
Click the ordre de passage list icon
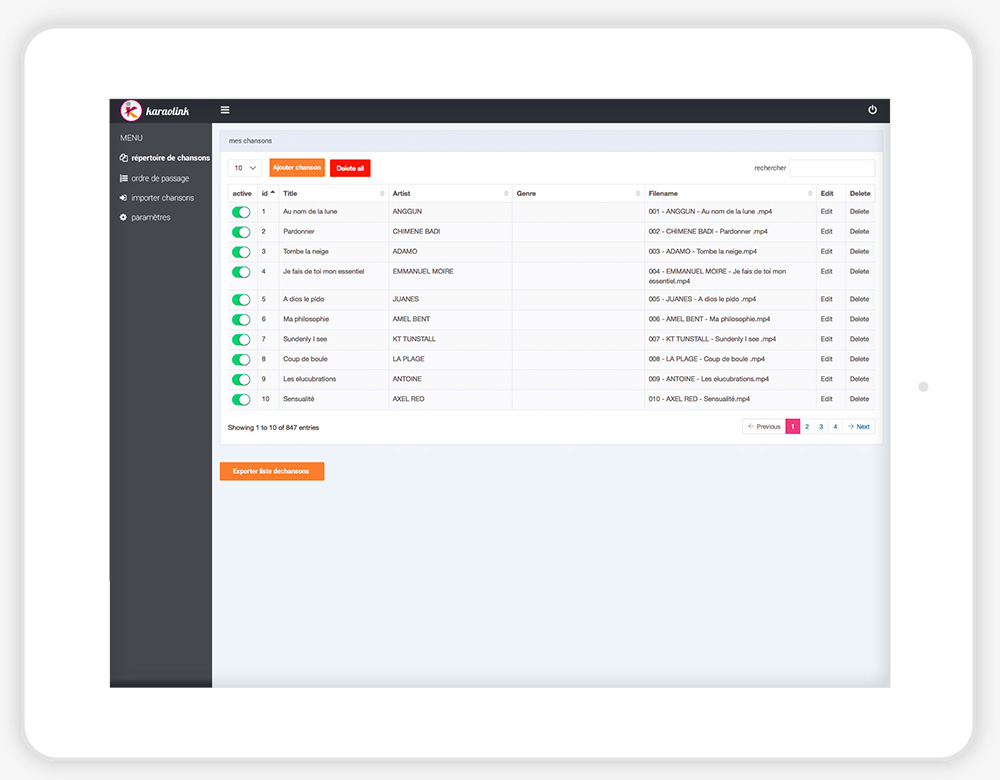tap(124, 178)
